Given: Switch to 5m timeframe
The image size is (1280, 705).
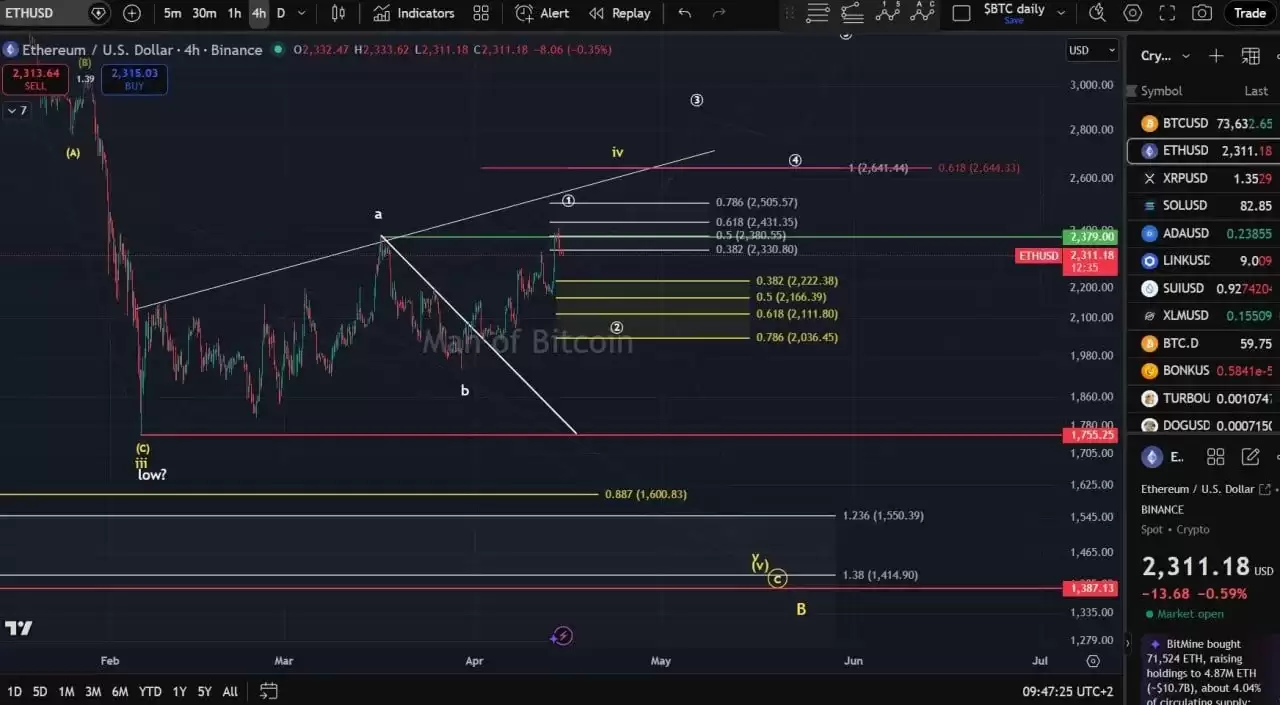Looking at the screenshot, I should pyautogui.click(x=173, y=13).
